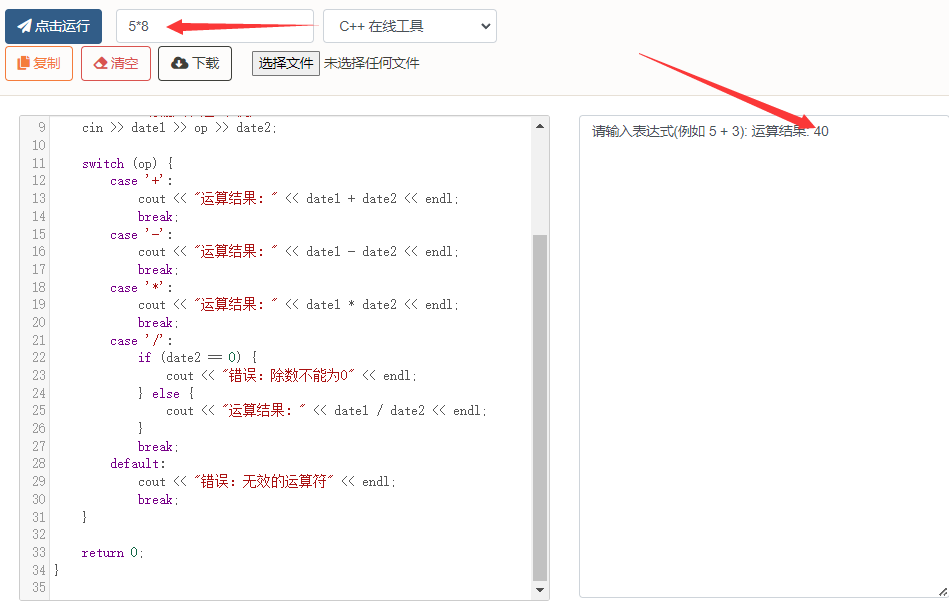This screenshot has width=949, height=604.
Task: Click the copy documents icon
Action: tap(24, 63)
